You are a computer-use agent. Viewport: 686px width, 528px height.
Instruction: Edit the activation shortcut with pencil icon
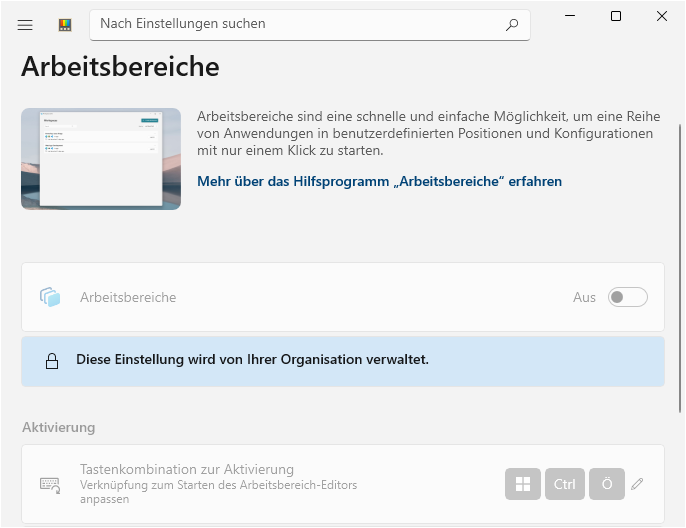point(637,484)
